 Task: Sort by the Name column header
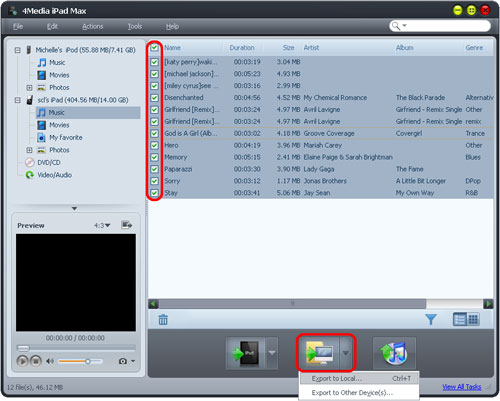(172, 48)
